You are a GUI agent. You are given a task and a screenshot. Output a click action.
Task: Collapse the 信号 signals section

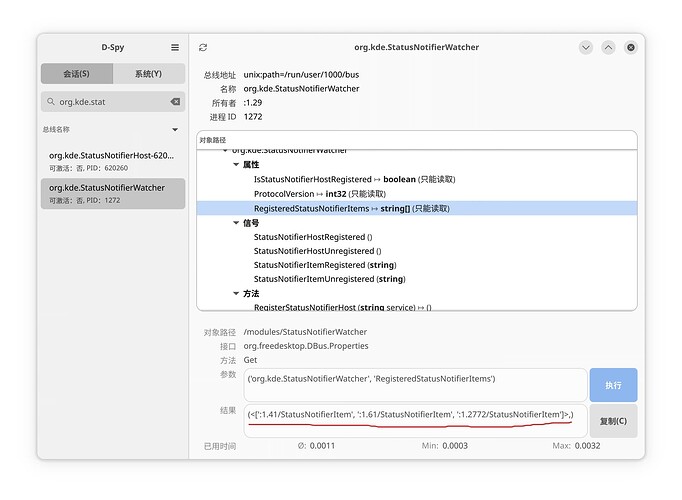click(x=236, y=223)
